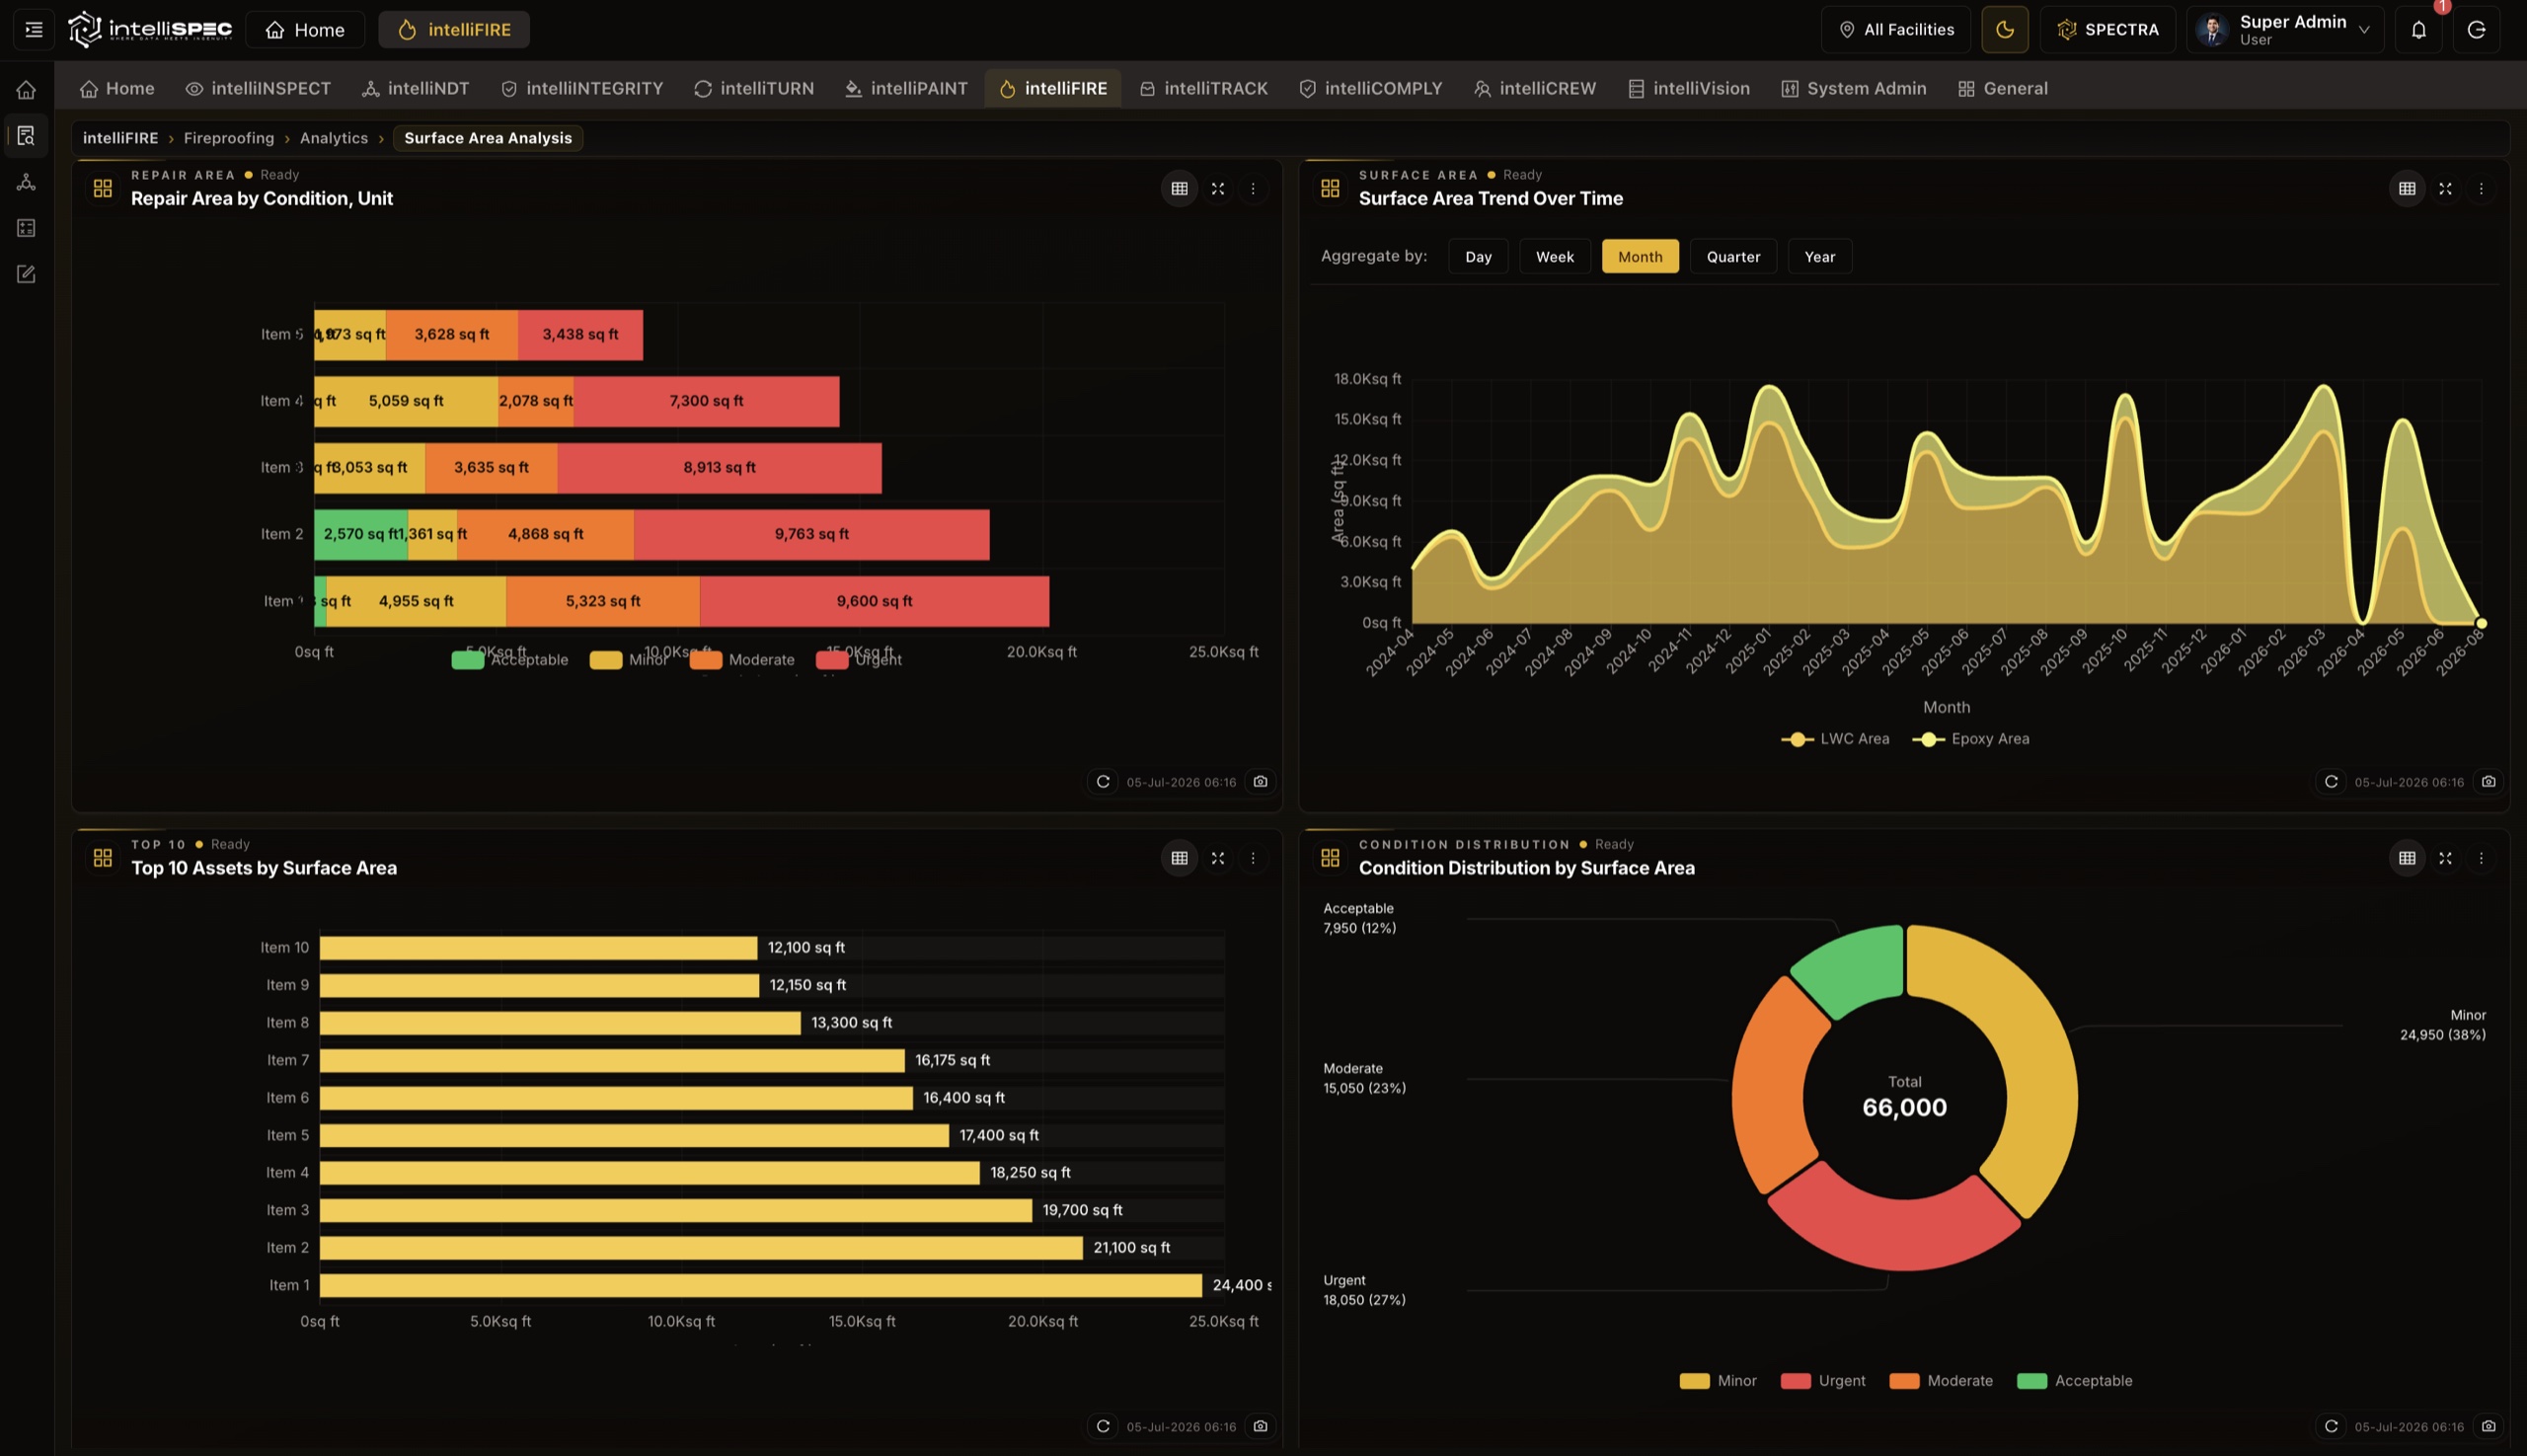Image resolution: width=2527 pixels, height=1456 pixels.
Task: Open sidebar hierarchy tree icon
Action: click(26, 182)
